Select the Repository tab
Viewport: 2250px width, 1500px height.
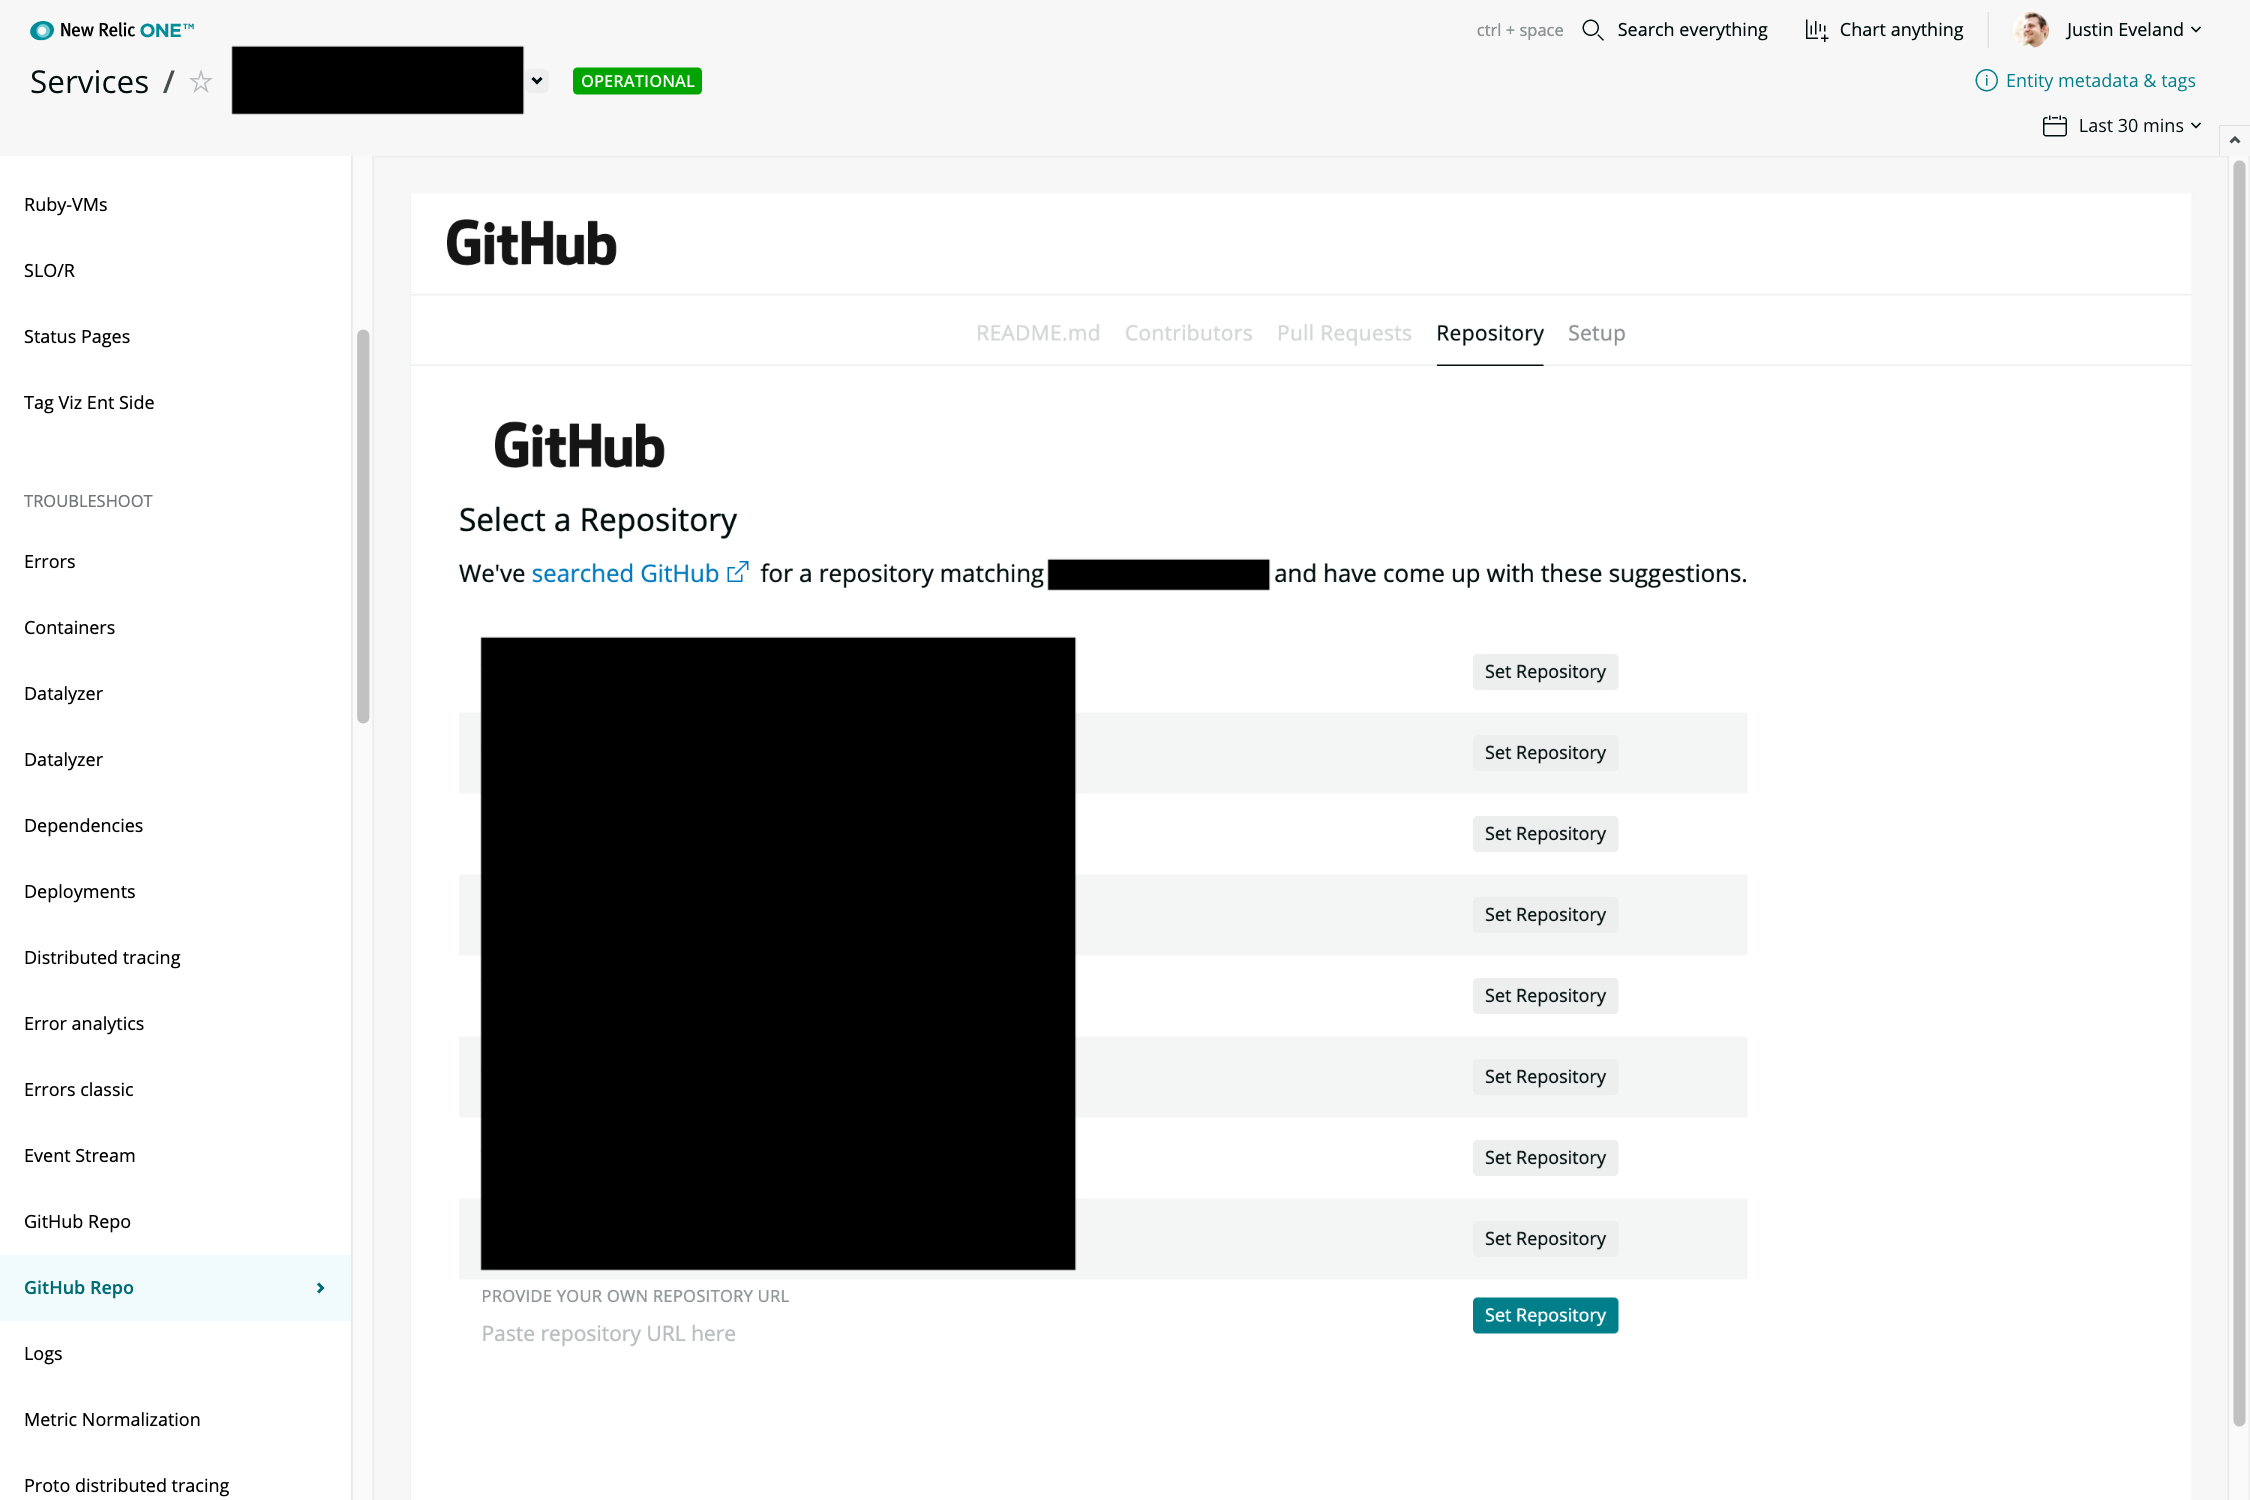pos(1488,331)
